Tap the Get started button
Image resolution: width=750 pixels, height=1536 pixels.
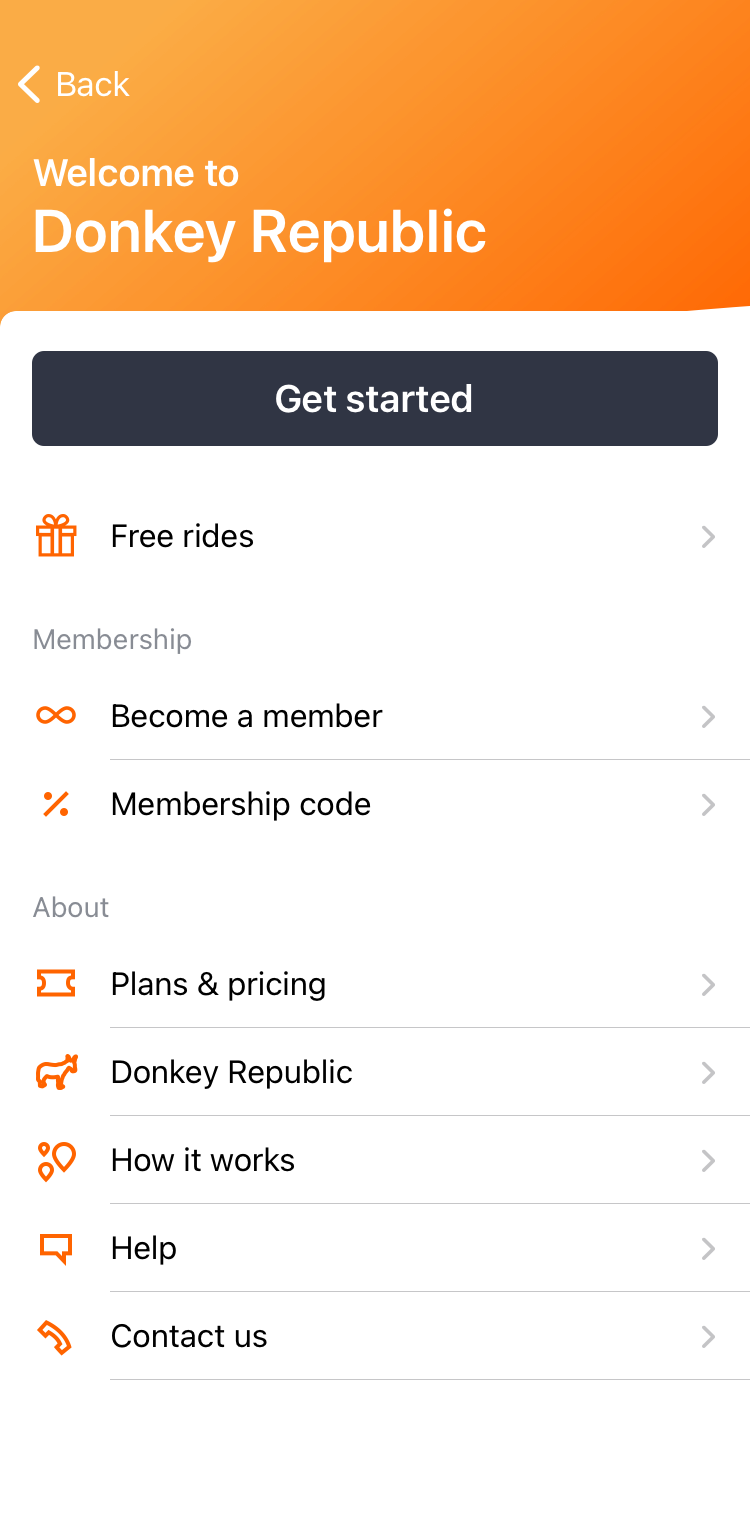[375, 398]
